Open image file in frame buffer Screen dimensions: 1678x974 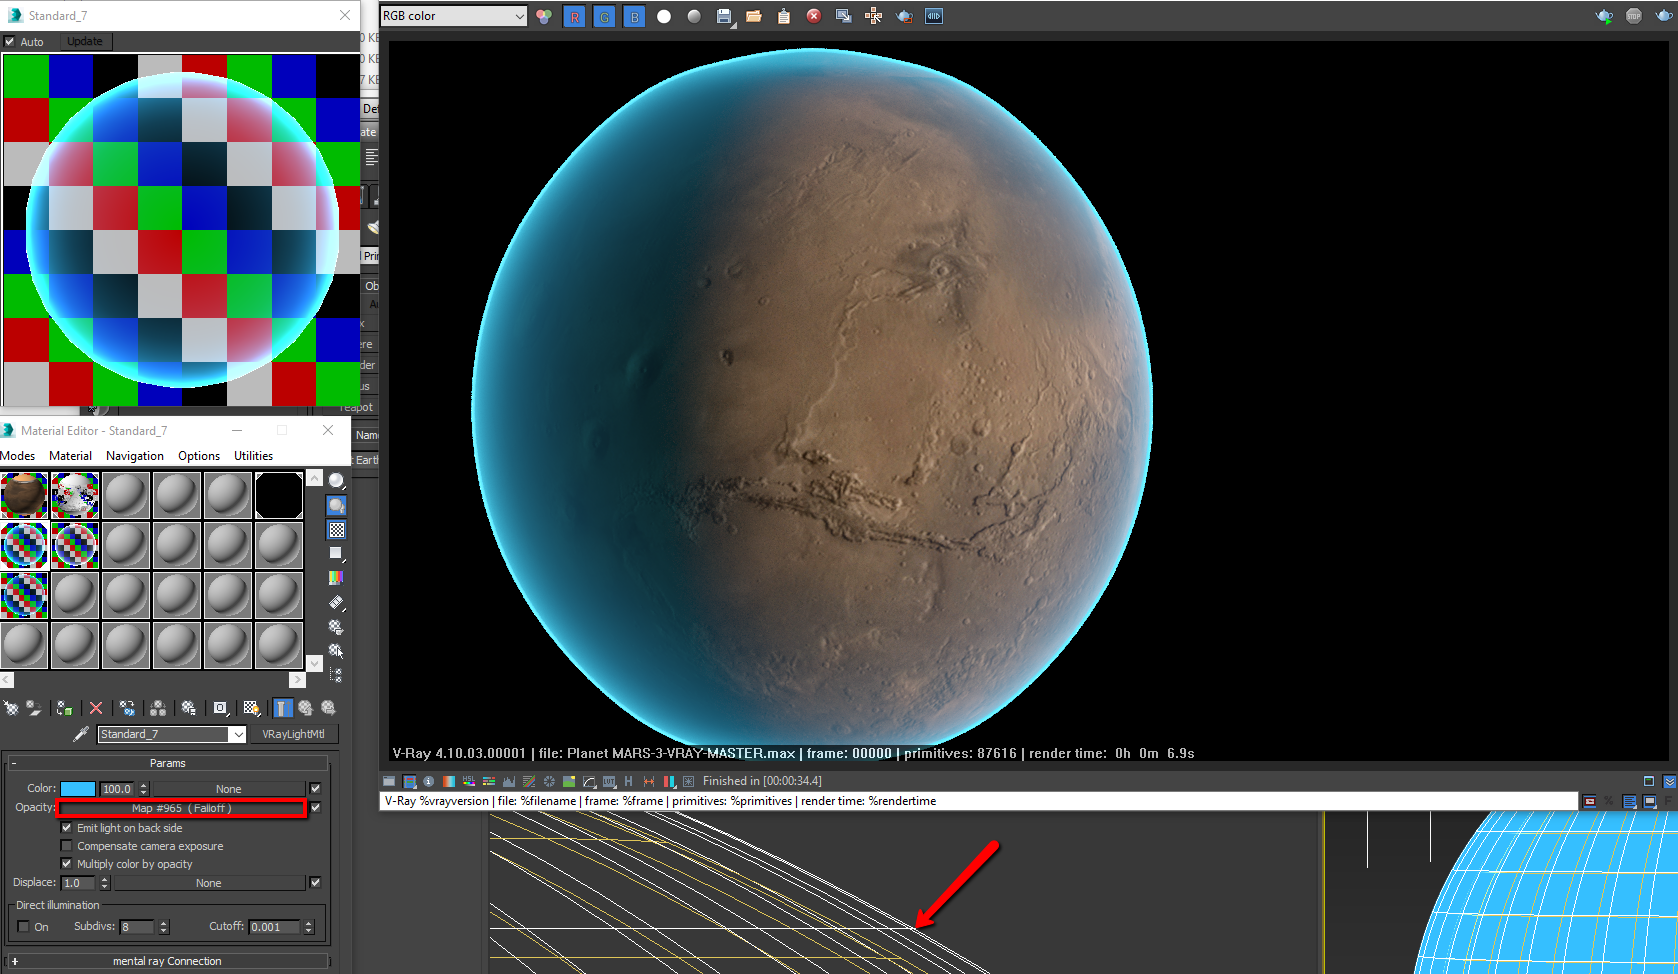tap(754, 17)
